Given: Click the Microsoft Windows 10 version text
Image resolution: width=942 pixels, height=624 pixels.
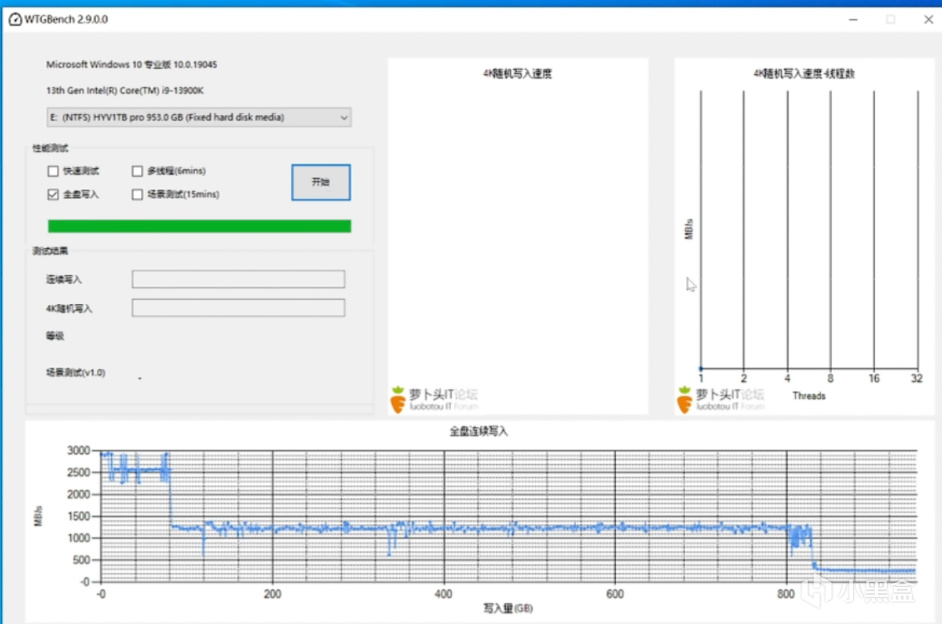Looking at the screenshot, I should pyautogui.click(x=132, y=64).
